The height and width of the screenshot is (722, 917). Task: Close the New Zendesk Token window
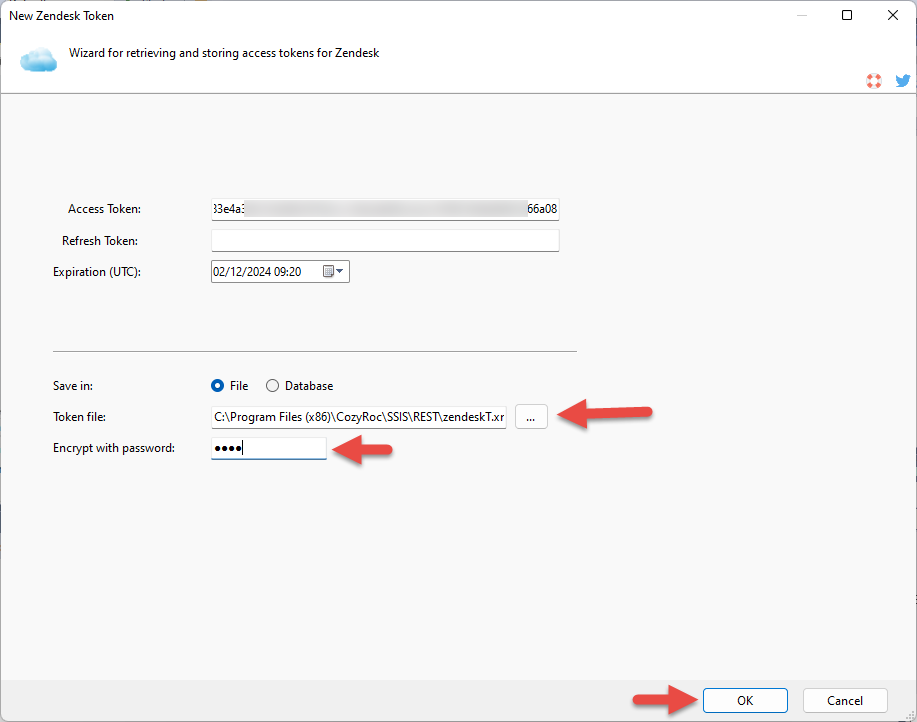(x=892, y=15)
